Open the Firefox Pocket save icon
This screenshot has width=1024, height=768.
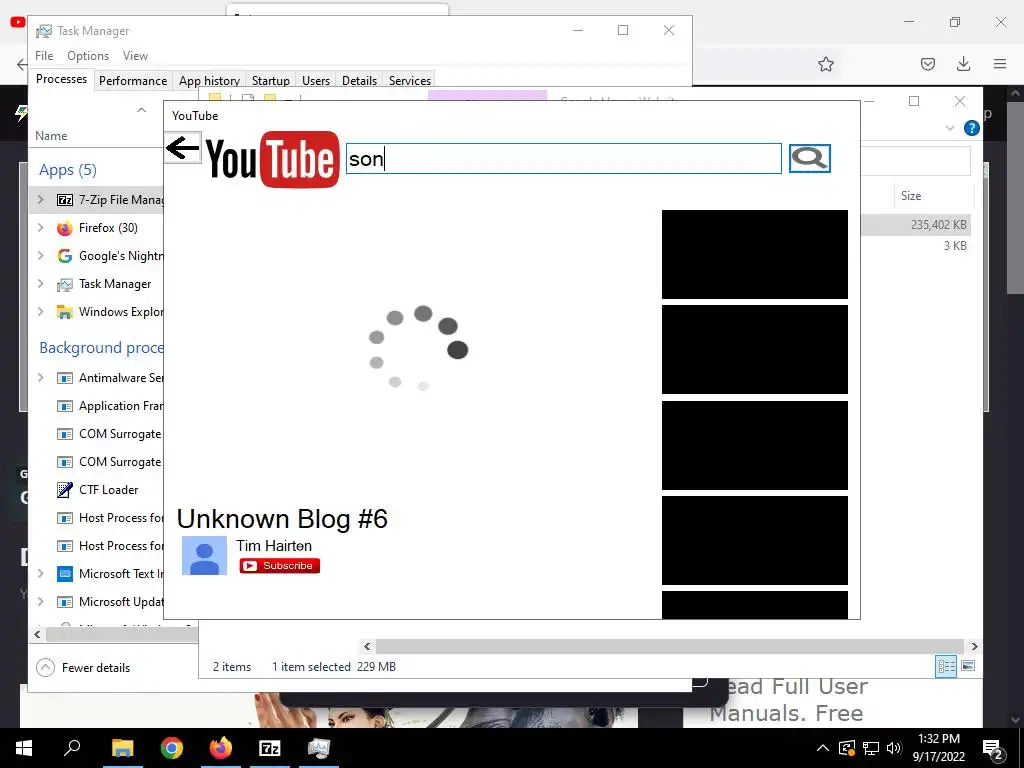(928, 64)
